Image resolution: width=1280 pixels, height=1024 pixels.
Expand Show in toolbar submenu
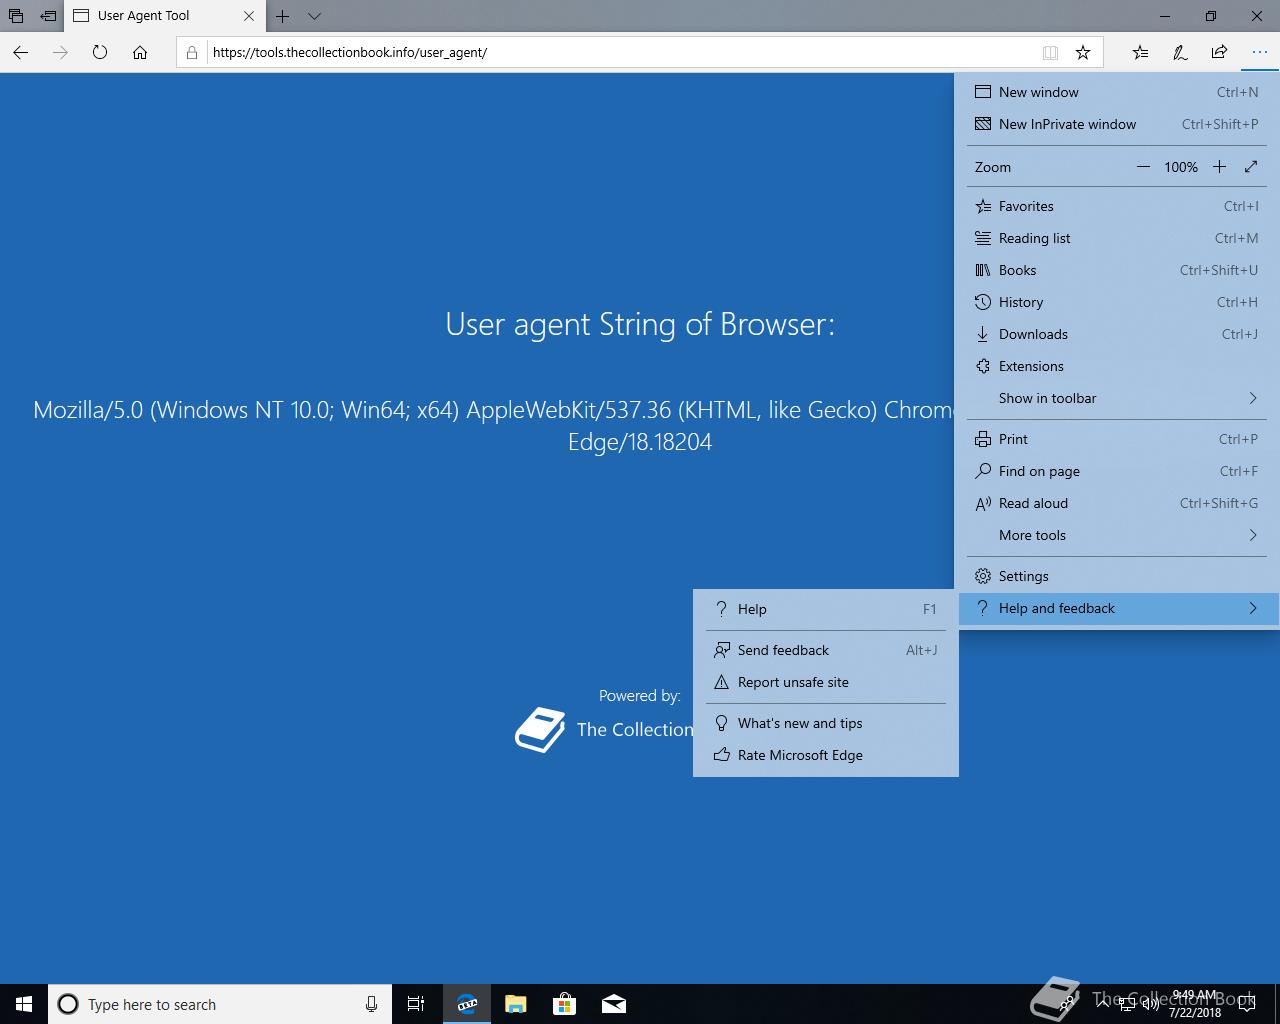1117,398
